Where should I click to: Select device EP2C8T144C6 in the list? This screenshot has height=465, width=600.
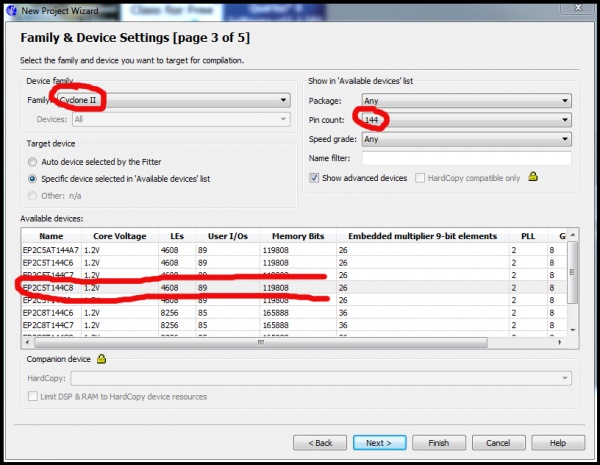tap(294, 313)
